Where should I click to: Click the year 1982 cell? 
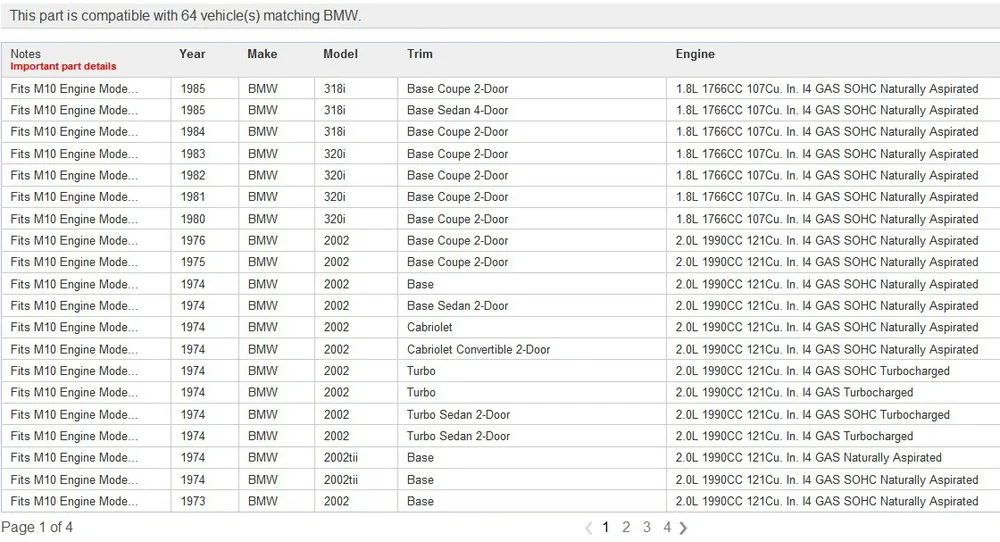(x=193, y=175)
